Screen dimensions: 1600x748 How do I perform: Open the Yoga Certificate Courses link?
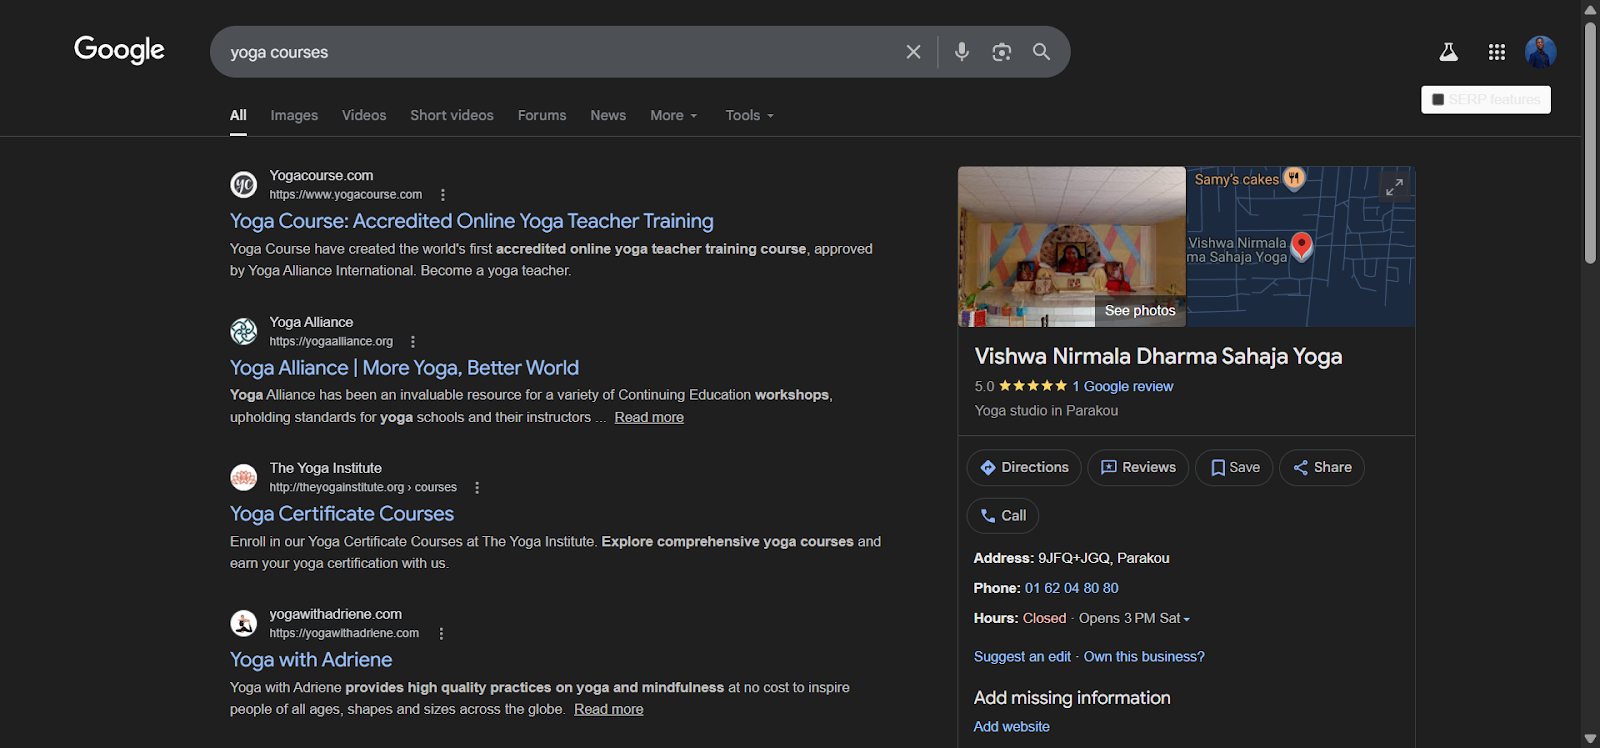pos(342,514)
